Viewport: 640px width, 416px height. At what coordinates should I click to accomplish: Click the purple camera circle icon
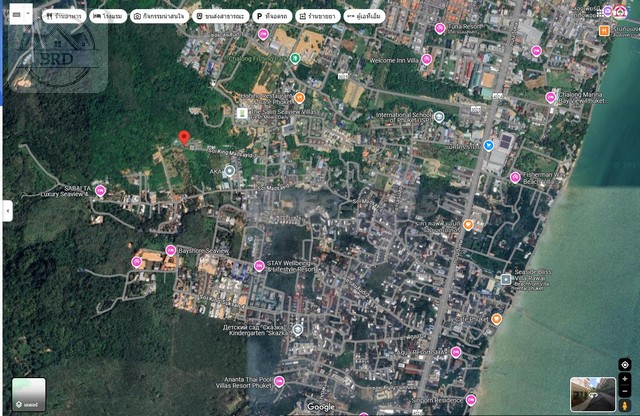click(608, 11)
